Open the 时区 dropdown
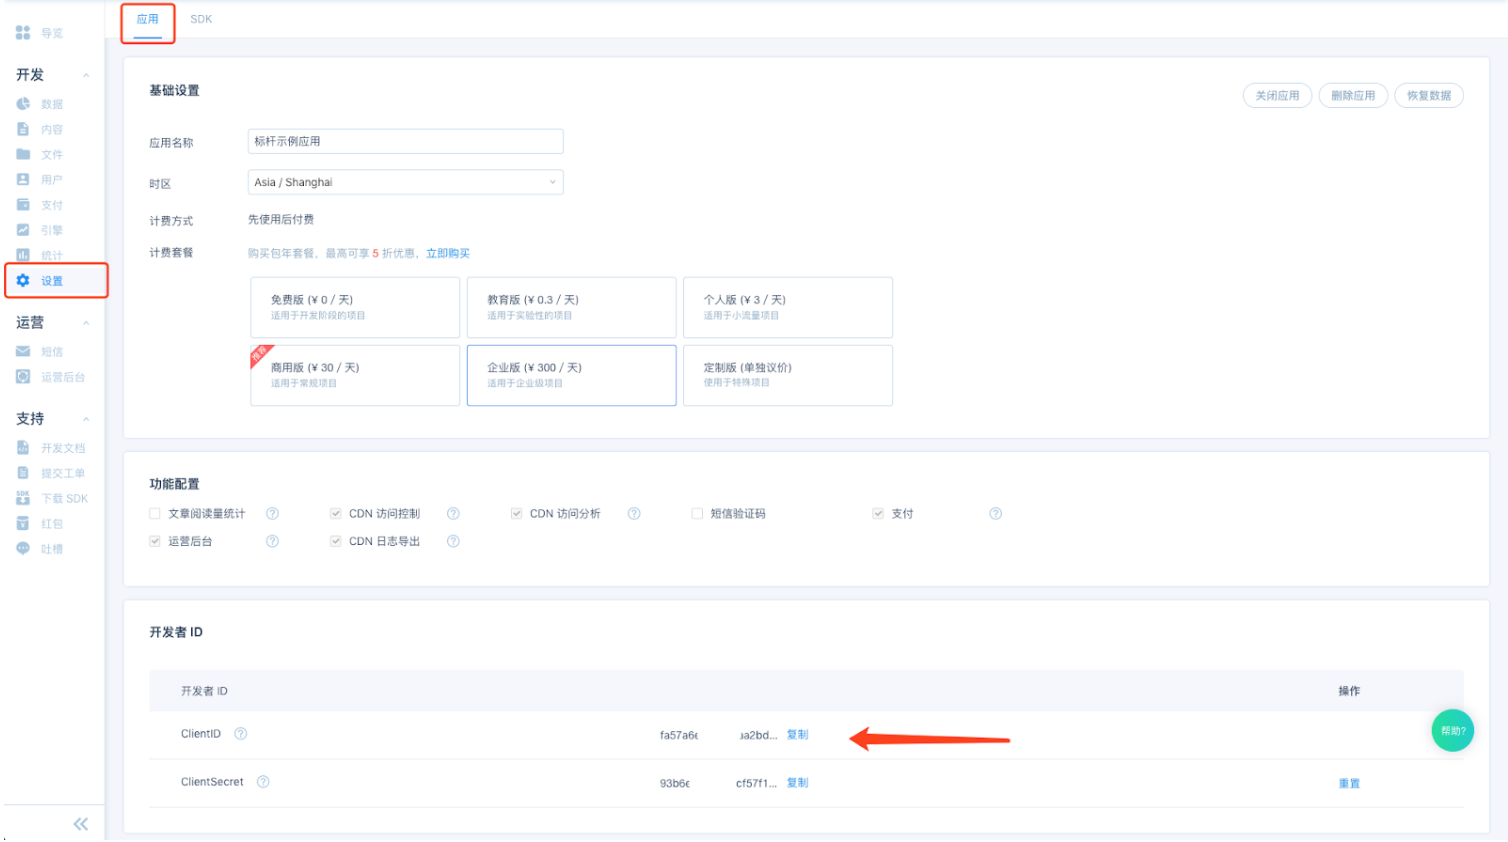This screenshot has height=842, width=1508. 405,182
